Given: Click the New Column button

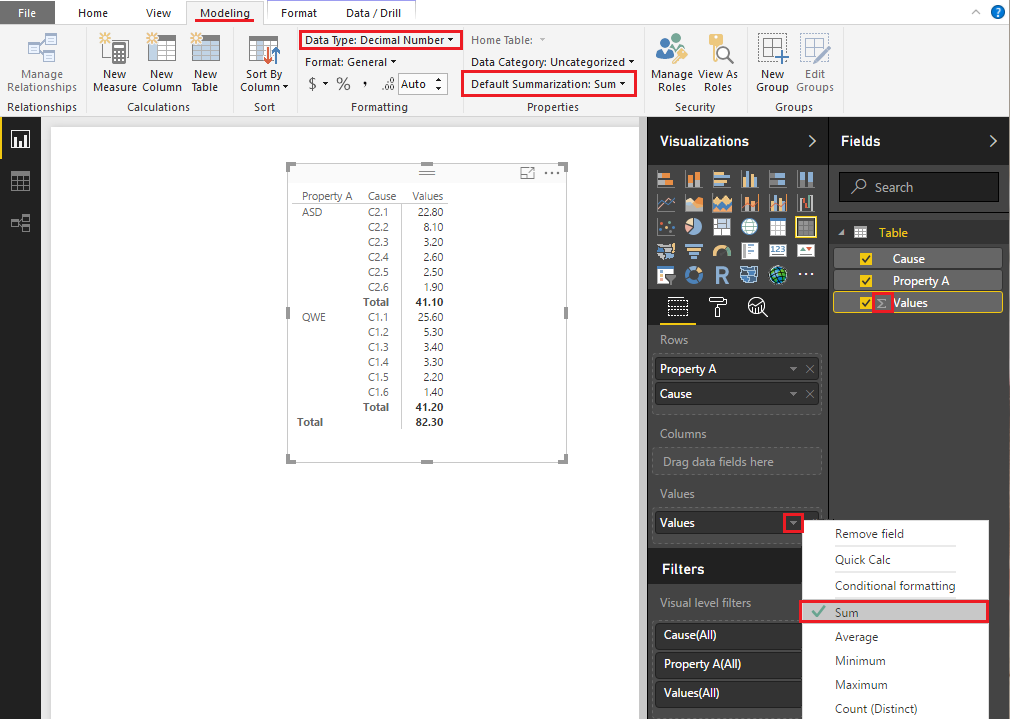Looking at the screenshot, I should pos(162,63).
